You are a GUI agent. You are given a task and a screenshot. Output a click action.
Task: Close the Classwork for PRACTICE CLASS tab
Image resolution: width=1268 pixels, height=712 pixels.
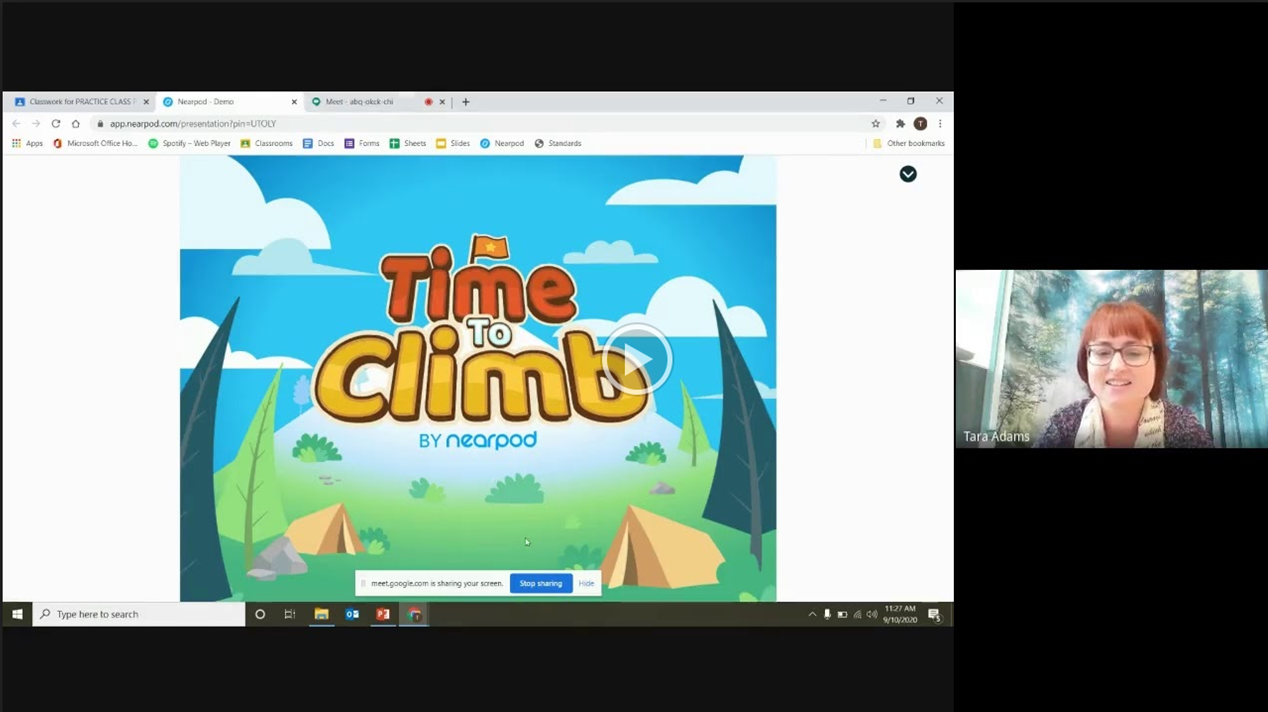(x=146, y=102)
